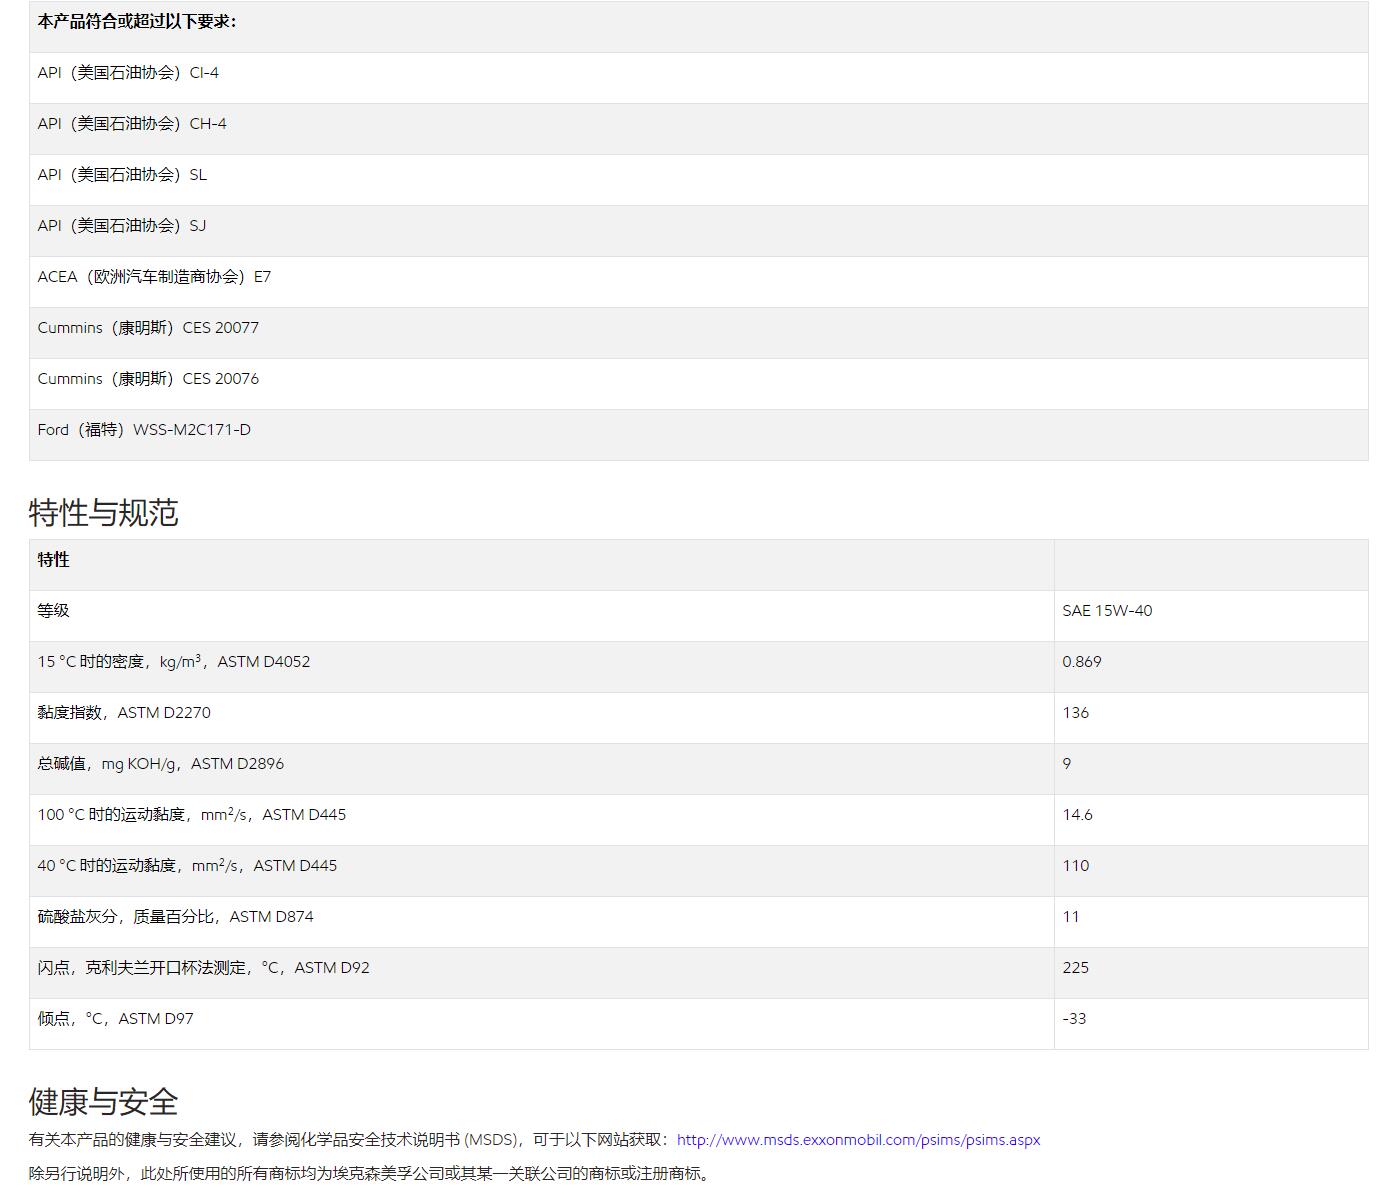Open the msds.exxonmobil.com MSDS link
Image resolution: width=1397 pixels, height=1190 pixels.
(858, 1140)
